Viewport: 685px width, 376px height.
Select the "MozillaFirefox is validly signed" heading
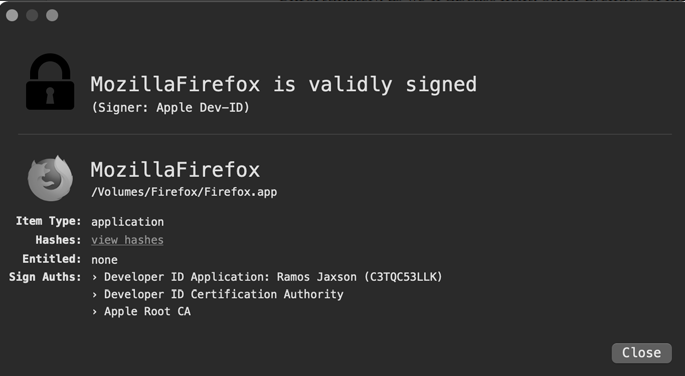[x=284, y=84]
